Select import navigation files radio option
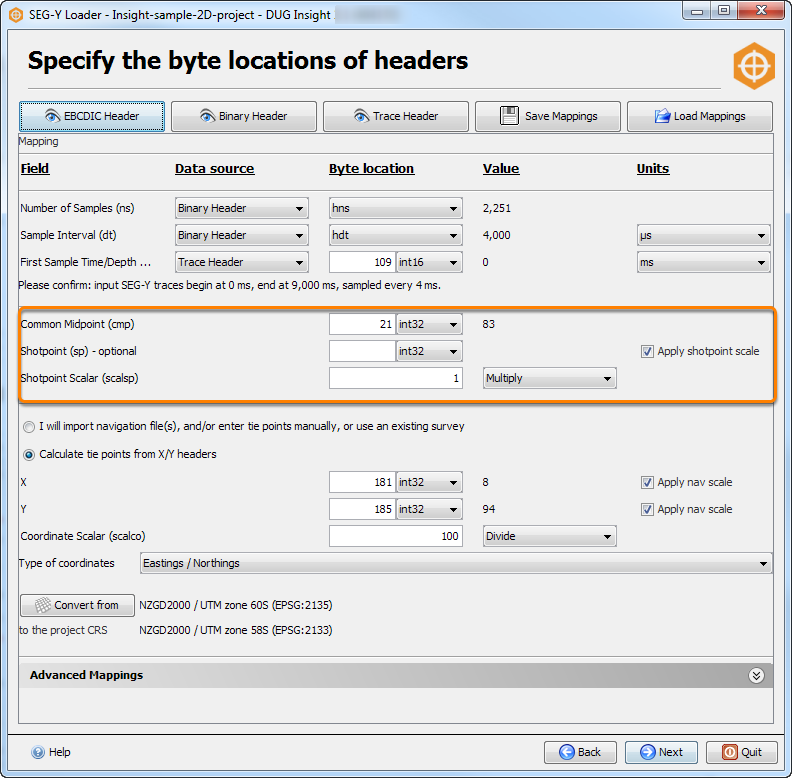 coord(29,427)
